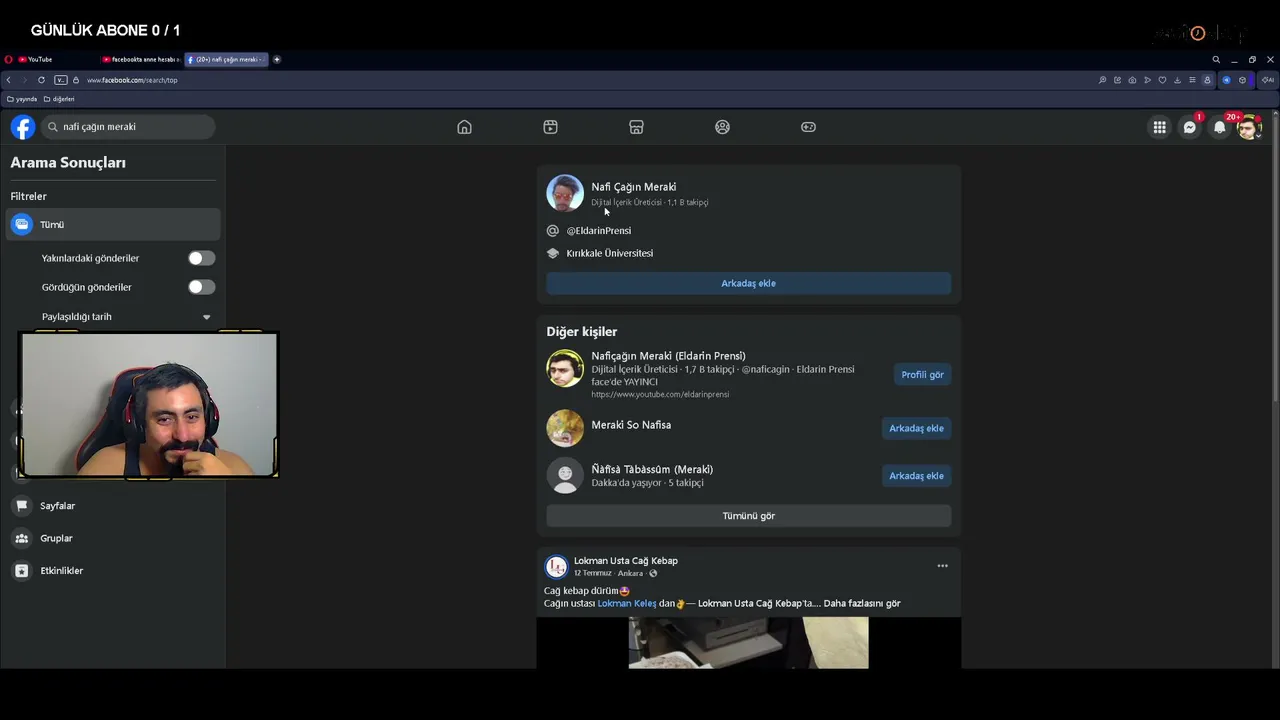Open the Gaming icon in top navigation
This screenshot has height=720, width=1280.
coord(808,127)
